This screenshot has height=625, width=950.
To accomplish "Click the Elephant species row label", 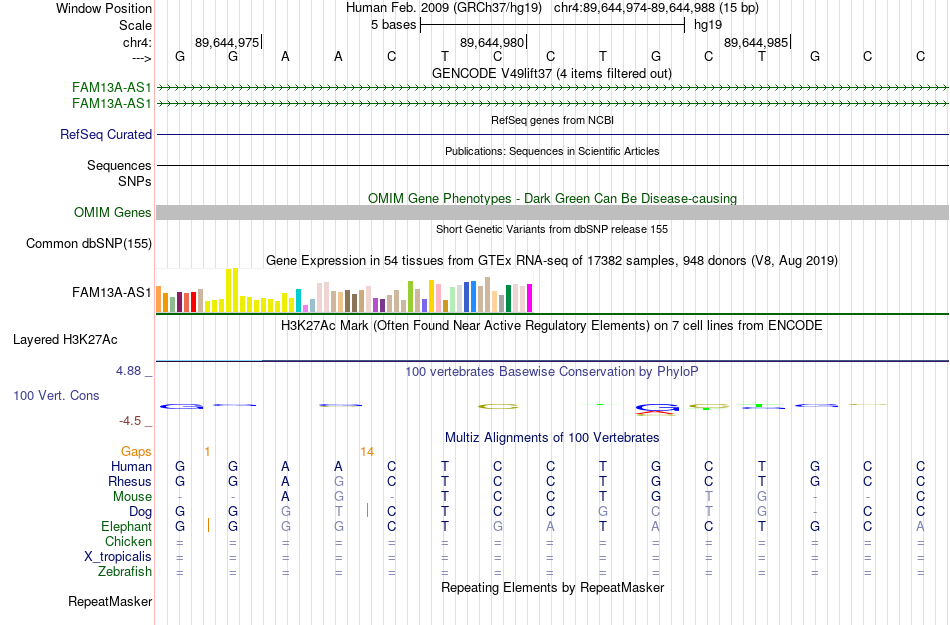I will 126,526.
